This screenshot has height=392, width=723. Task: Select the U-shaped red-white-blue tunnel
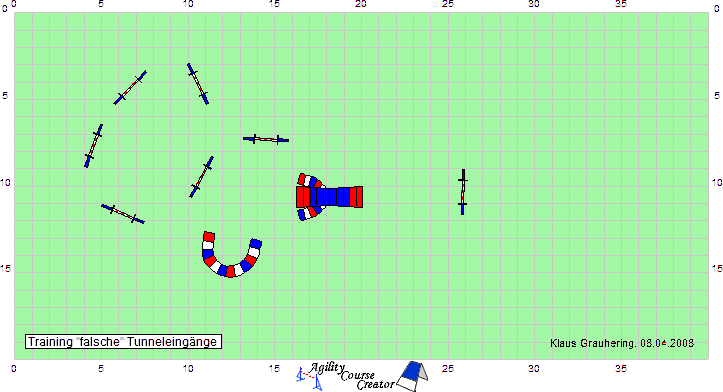coord(232,255)
